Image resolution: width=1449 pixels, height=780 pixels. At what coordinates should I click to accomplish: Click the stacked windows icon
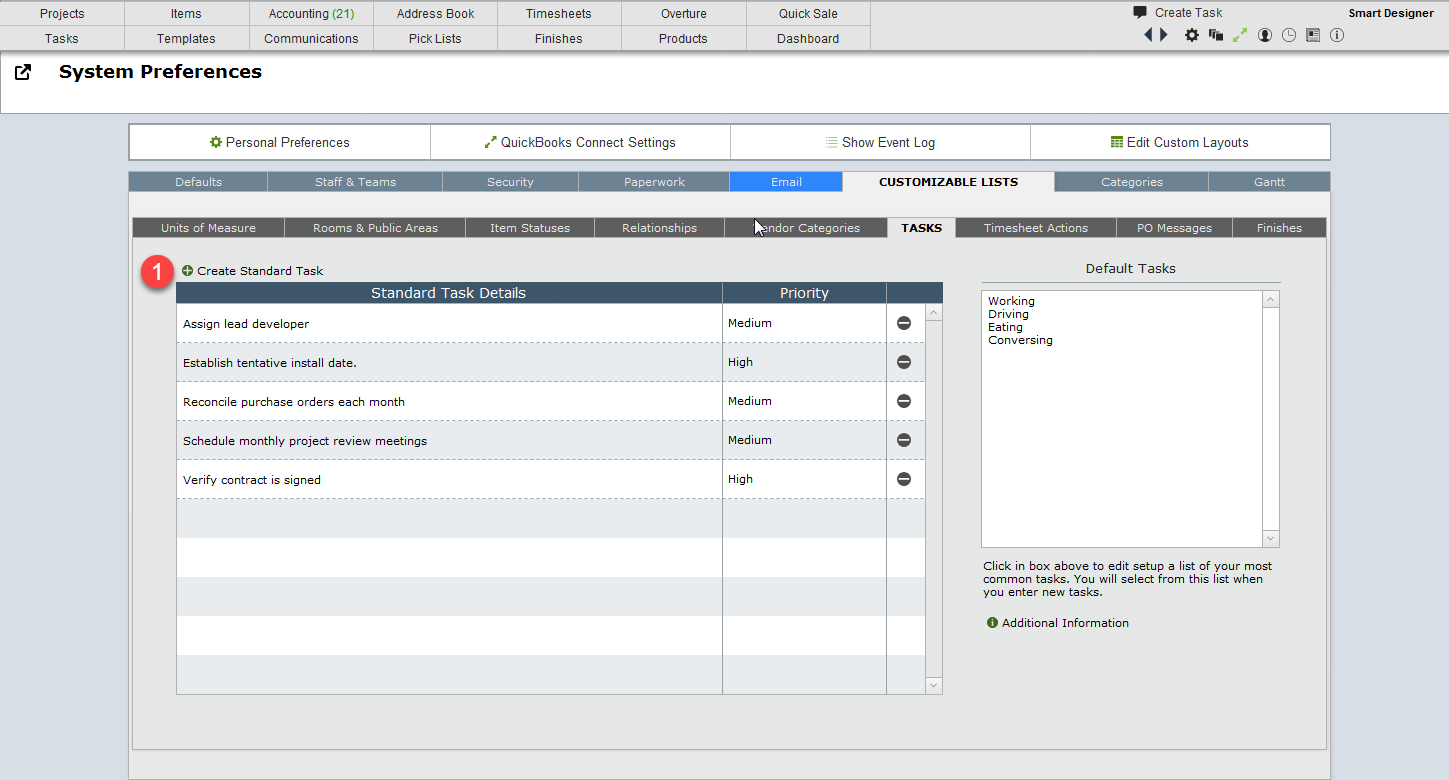click(1216, 35)
